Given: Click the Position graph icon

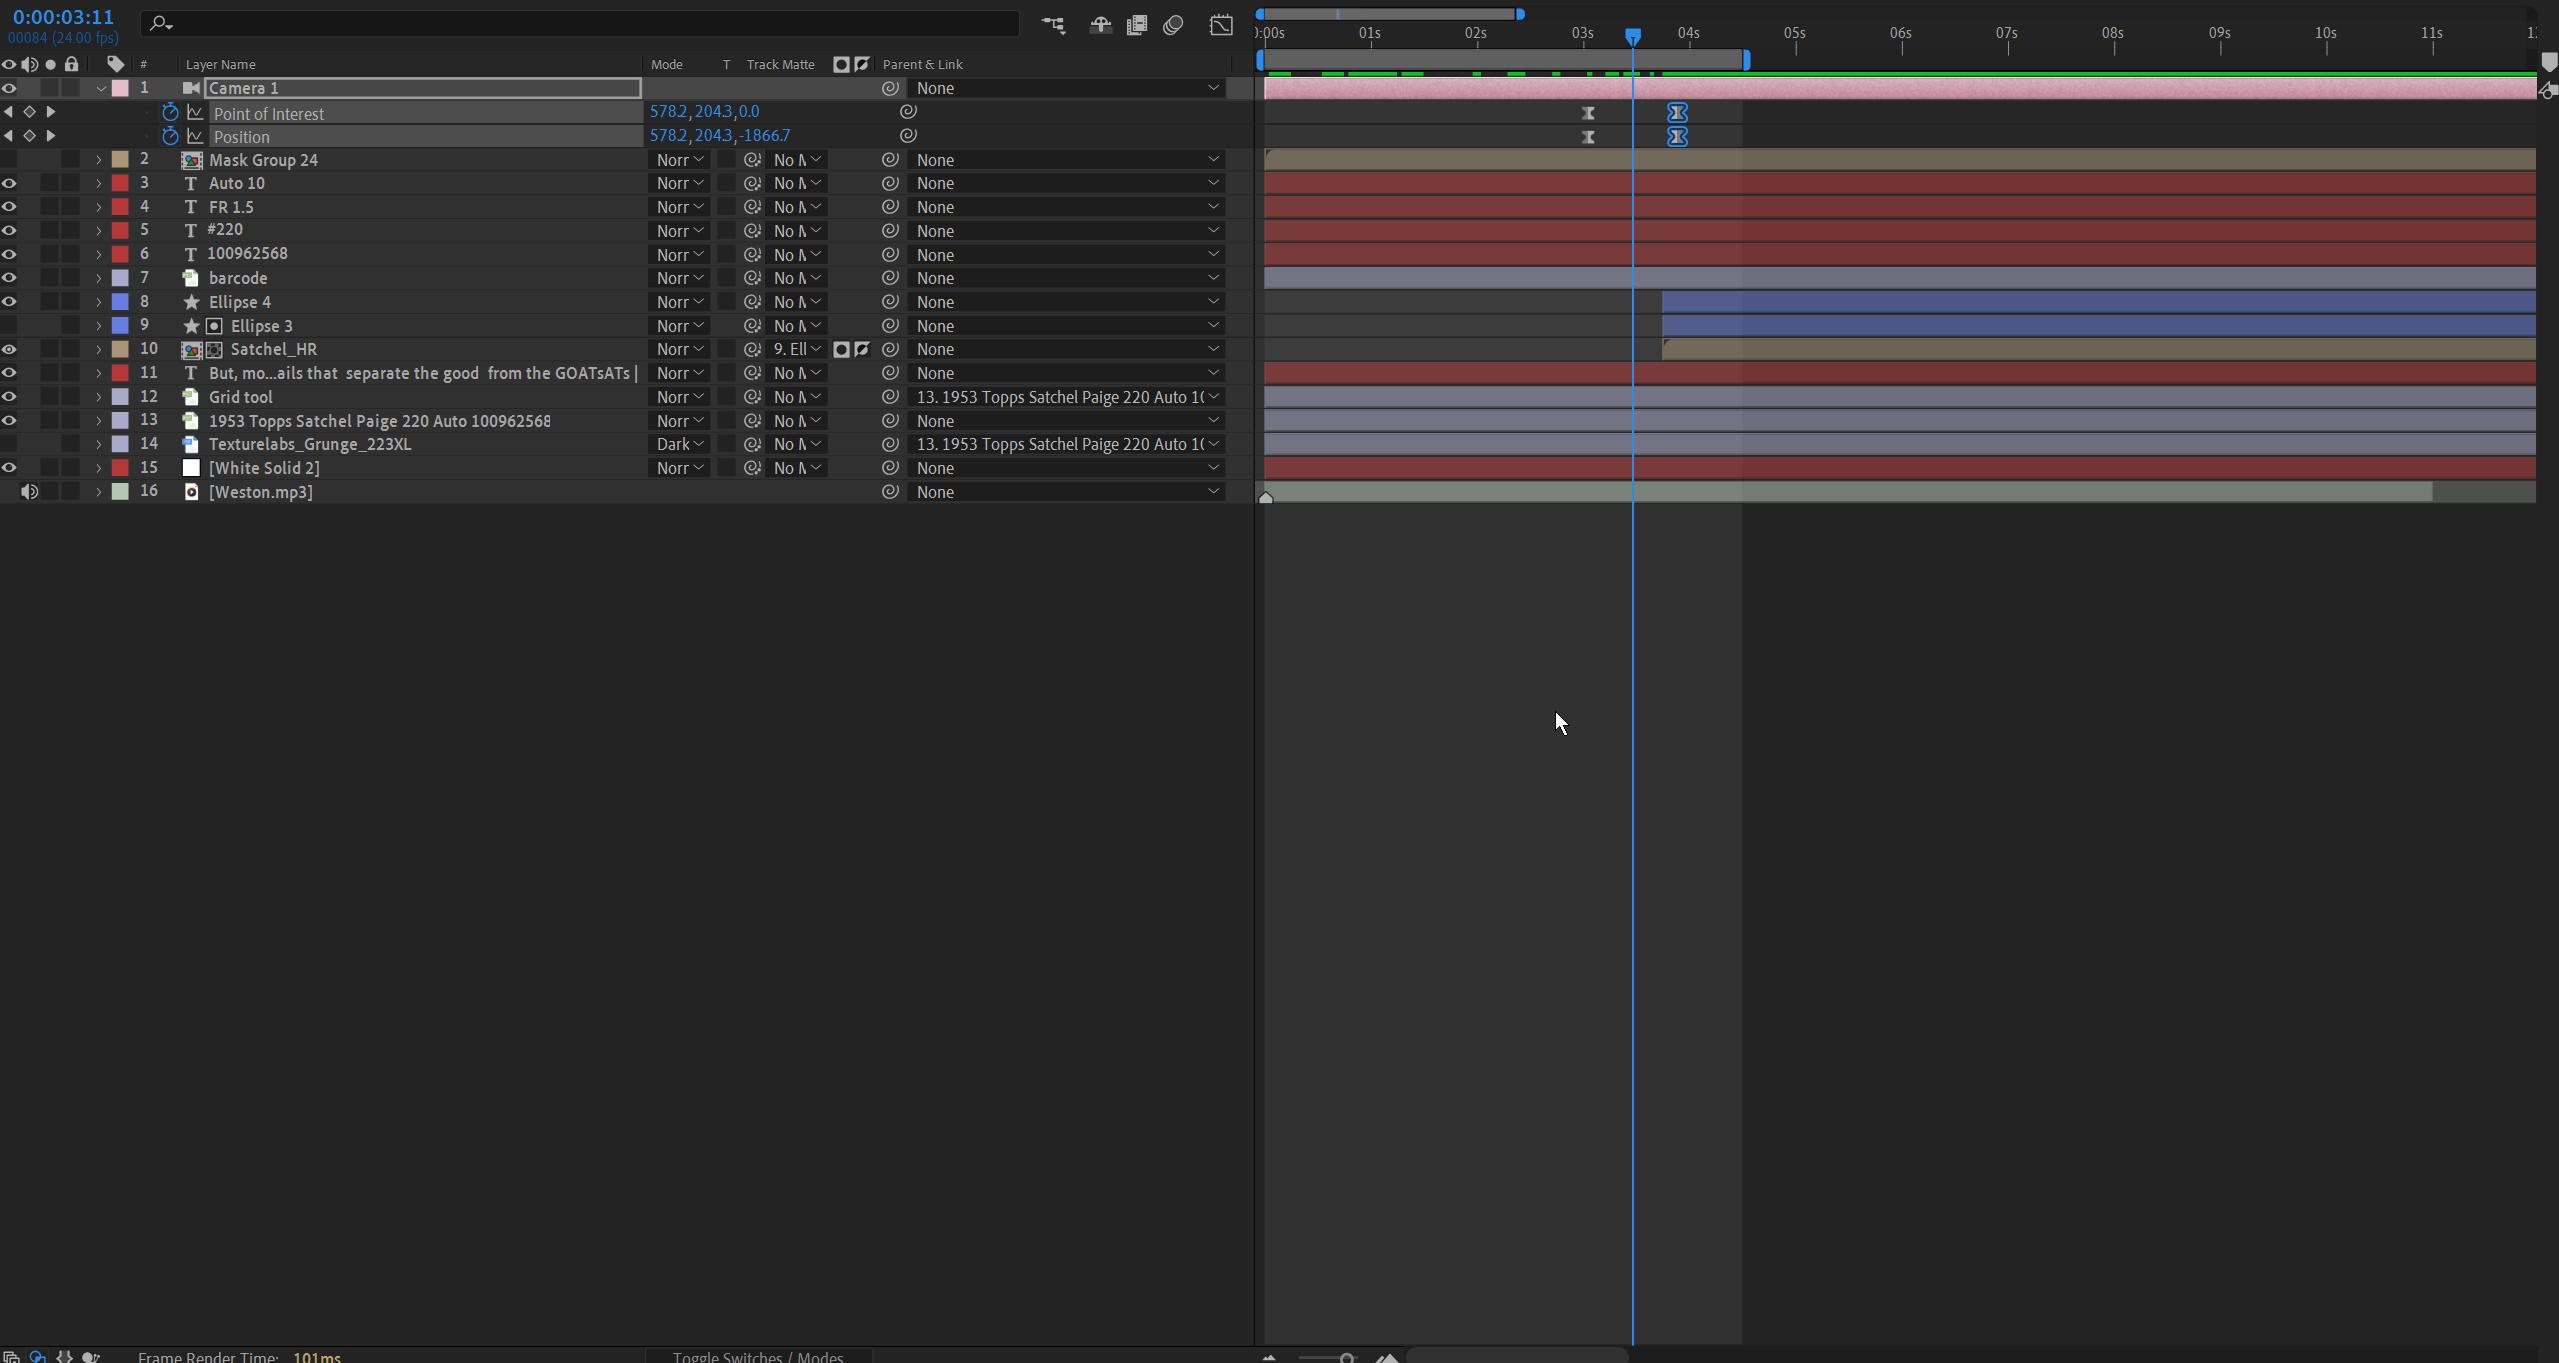Looking at the screenshot, I should 195,136.
